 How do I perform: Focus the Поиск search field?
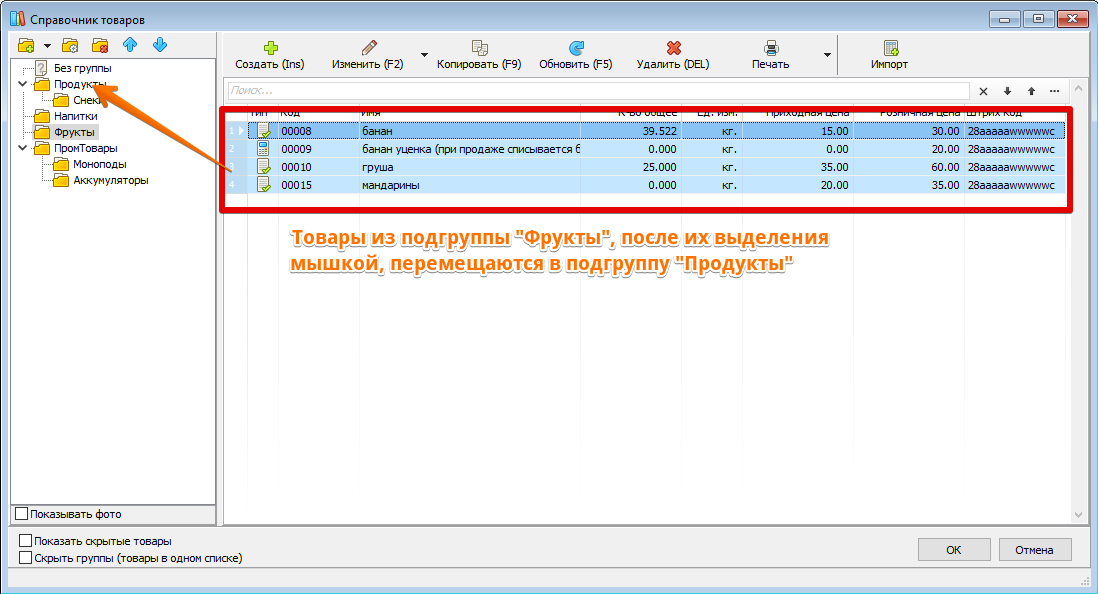click(x=598, y=90)
